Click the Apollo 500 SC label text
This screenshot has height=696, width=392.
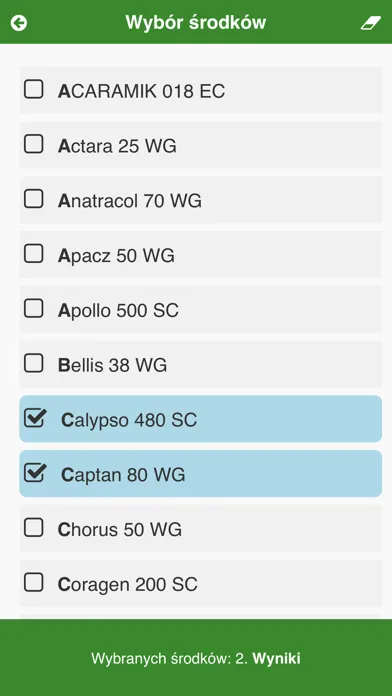pos(118,310)
